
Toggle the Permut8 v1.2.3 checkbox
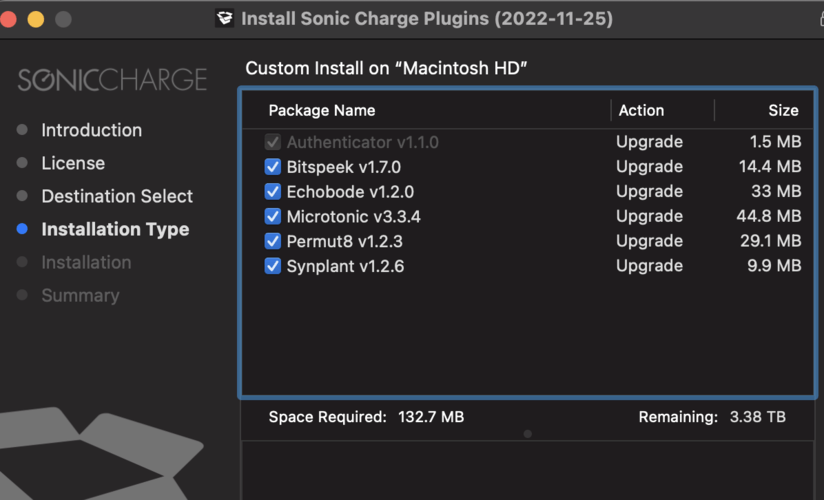[x=273, y=241]
